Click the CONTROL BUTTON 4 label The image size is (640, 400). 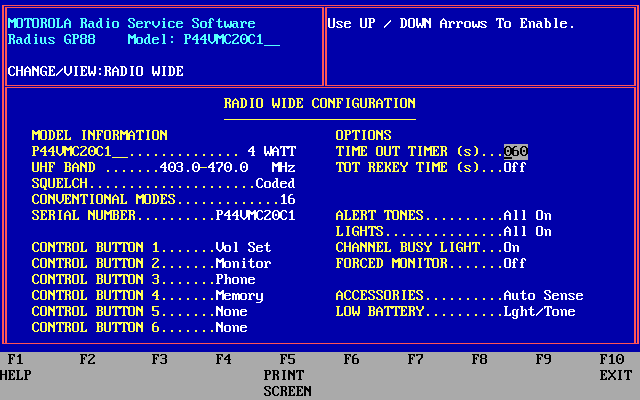click(x=96, y=296)
